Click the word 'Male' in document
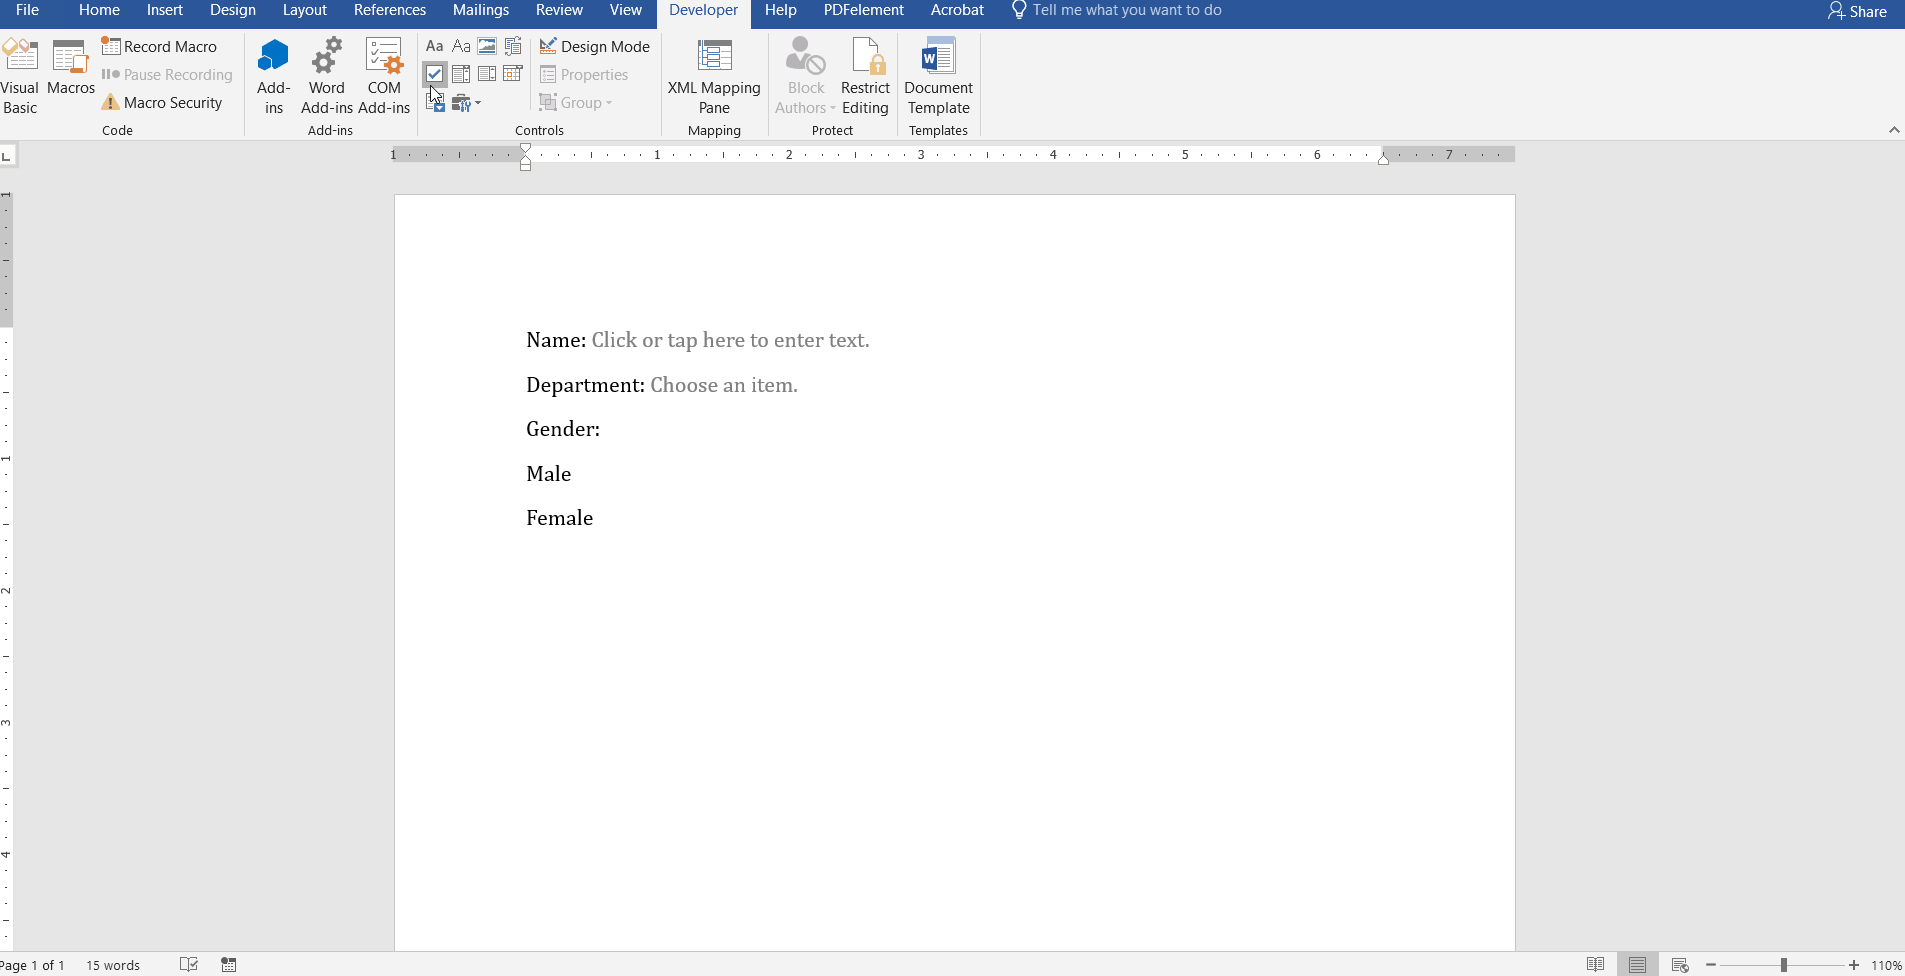The image size is (1905, 976). click(549, 474)
